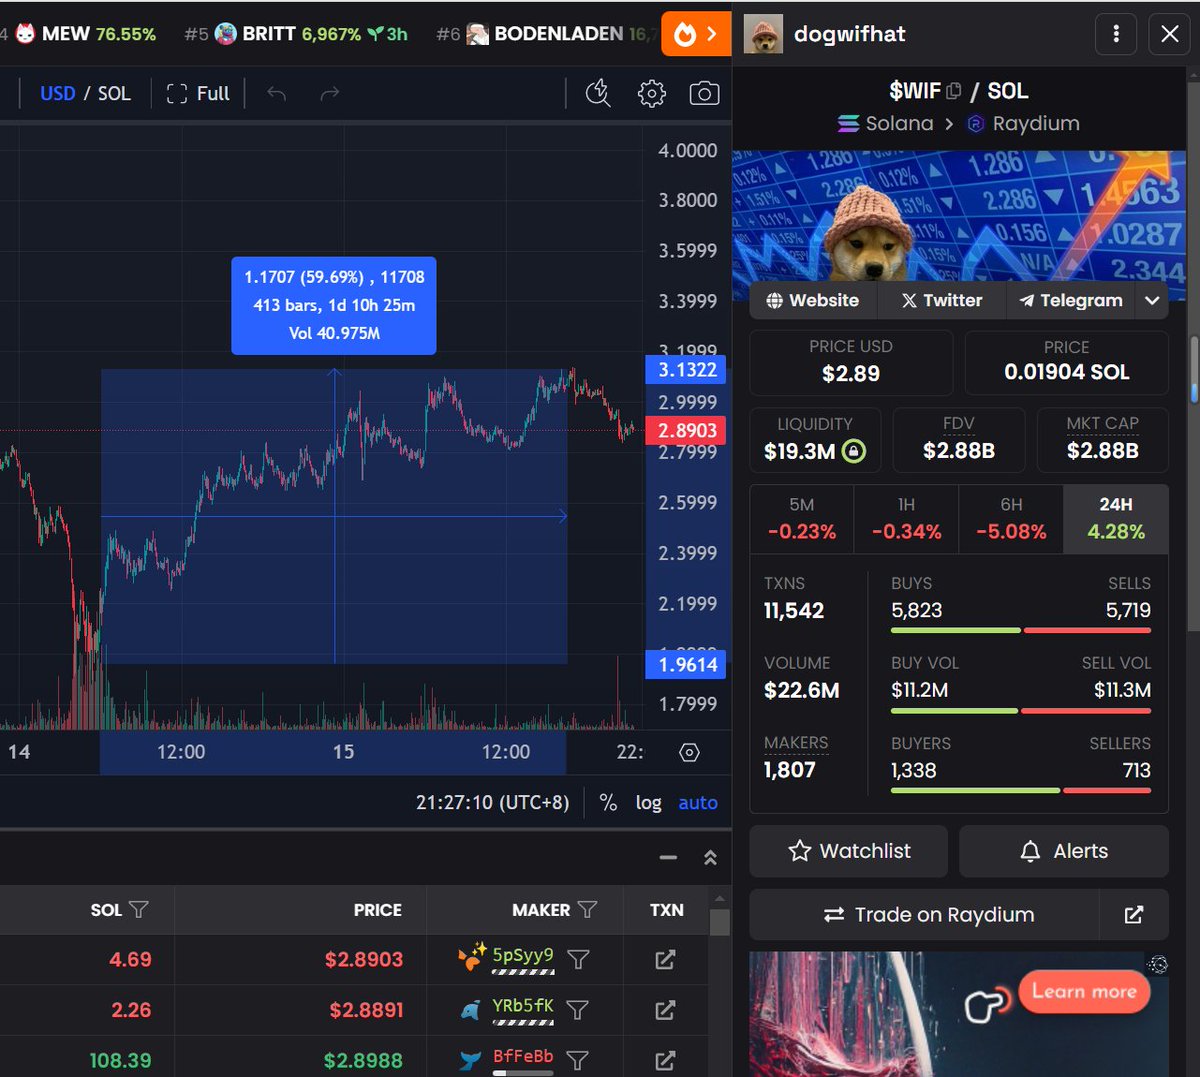Toggle auto scale on chart
This screenshot has height=1077, width=1200.
(698, 802)
